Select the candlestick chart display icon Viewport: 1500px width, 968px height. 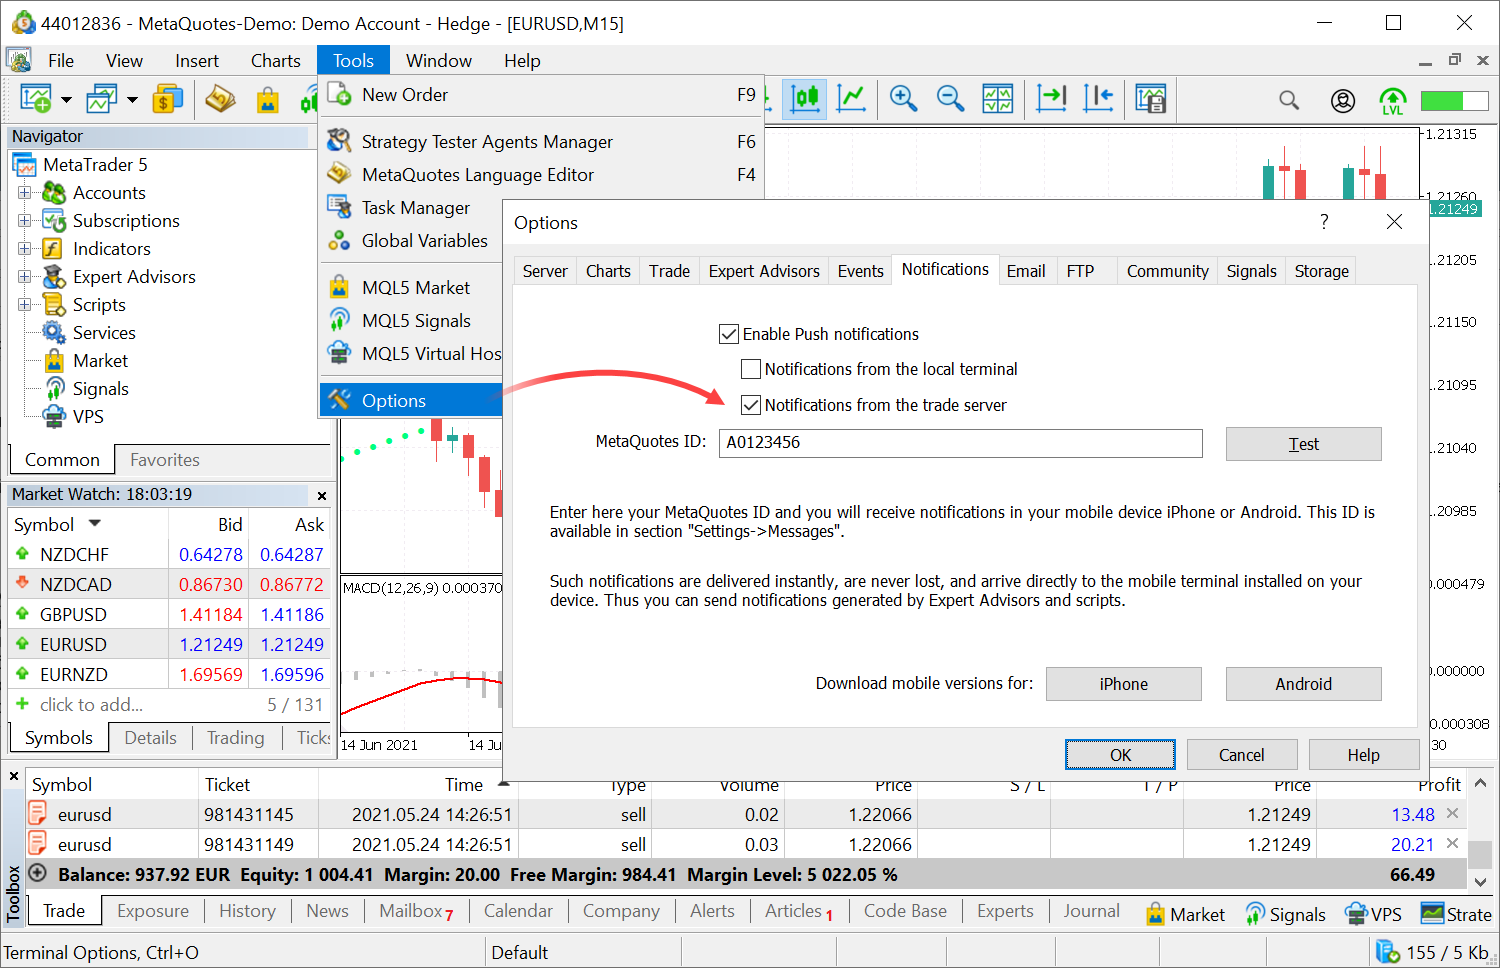coord(804,98)
